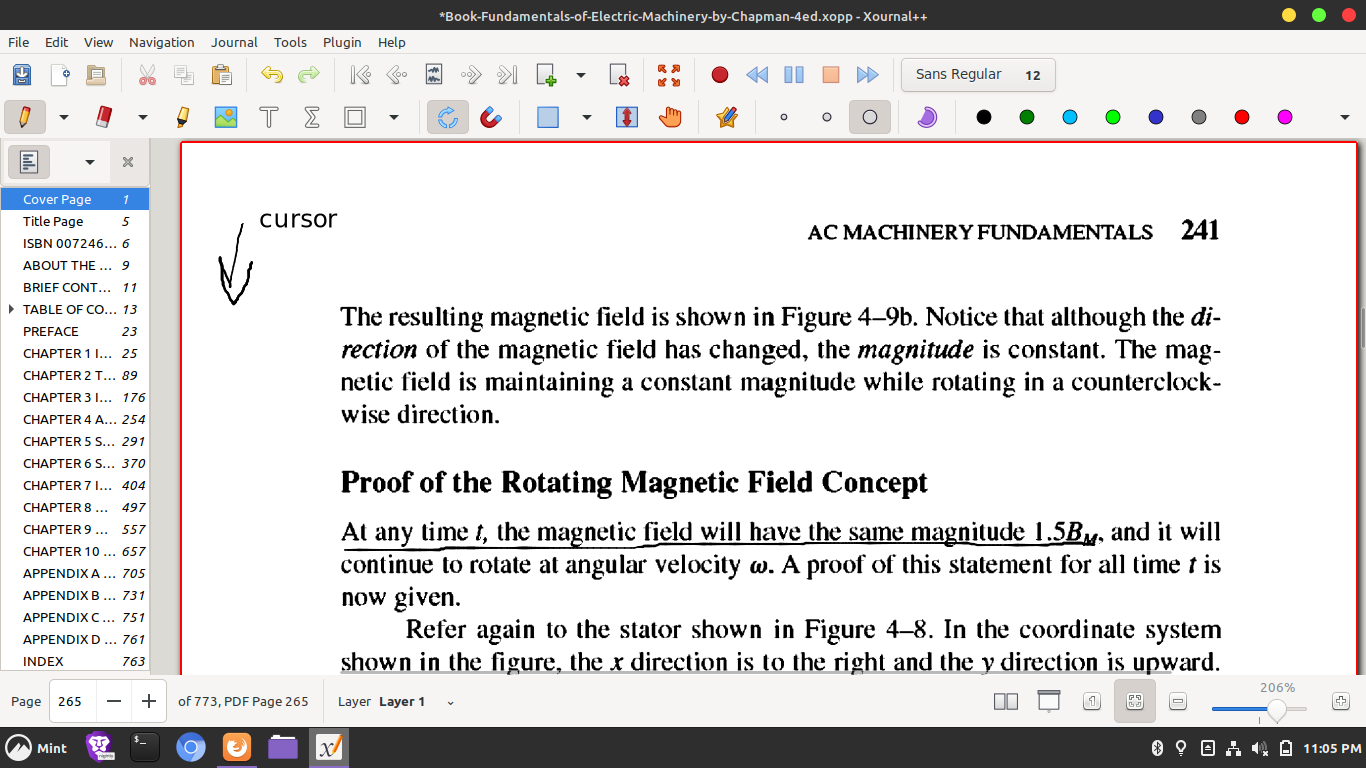Select the Pen tool

(24, 117)
